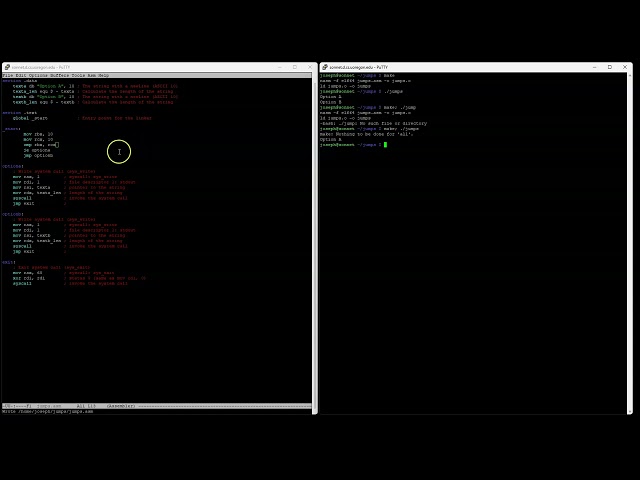Open the Help menu in Emacs

[x=104, y=75]
